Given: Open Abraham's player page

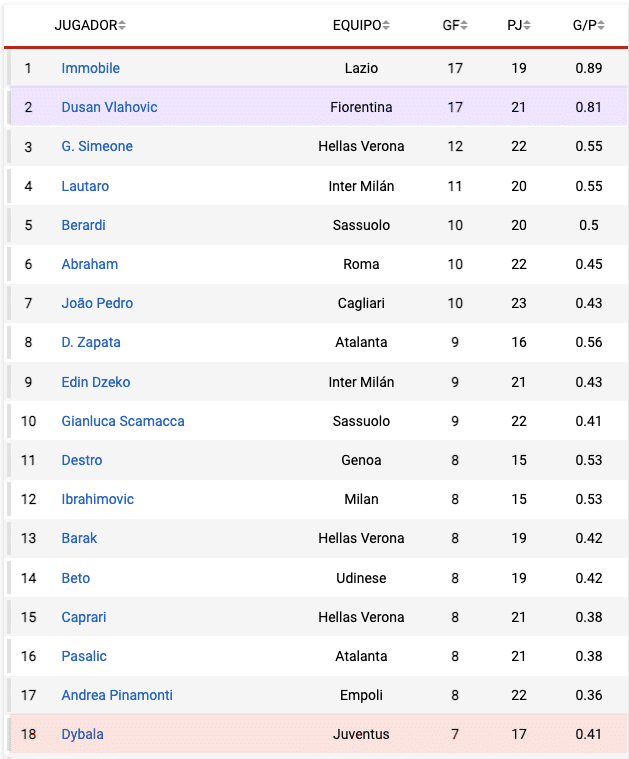Looking at the screenshot, I should point(89,264).
